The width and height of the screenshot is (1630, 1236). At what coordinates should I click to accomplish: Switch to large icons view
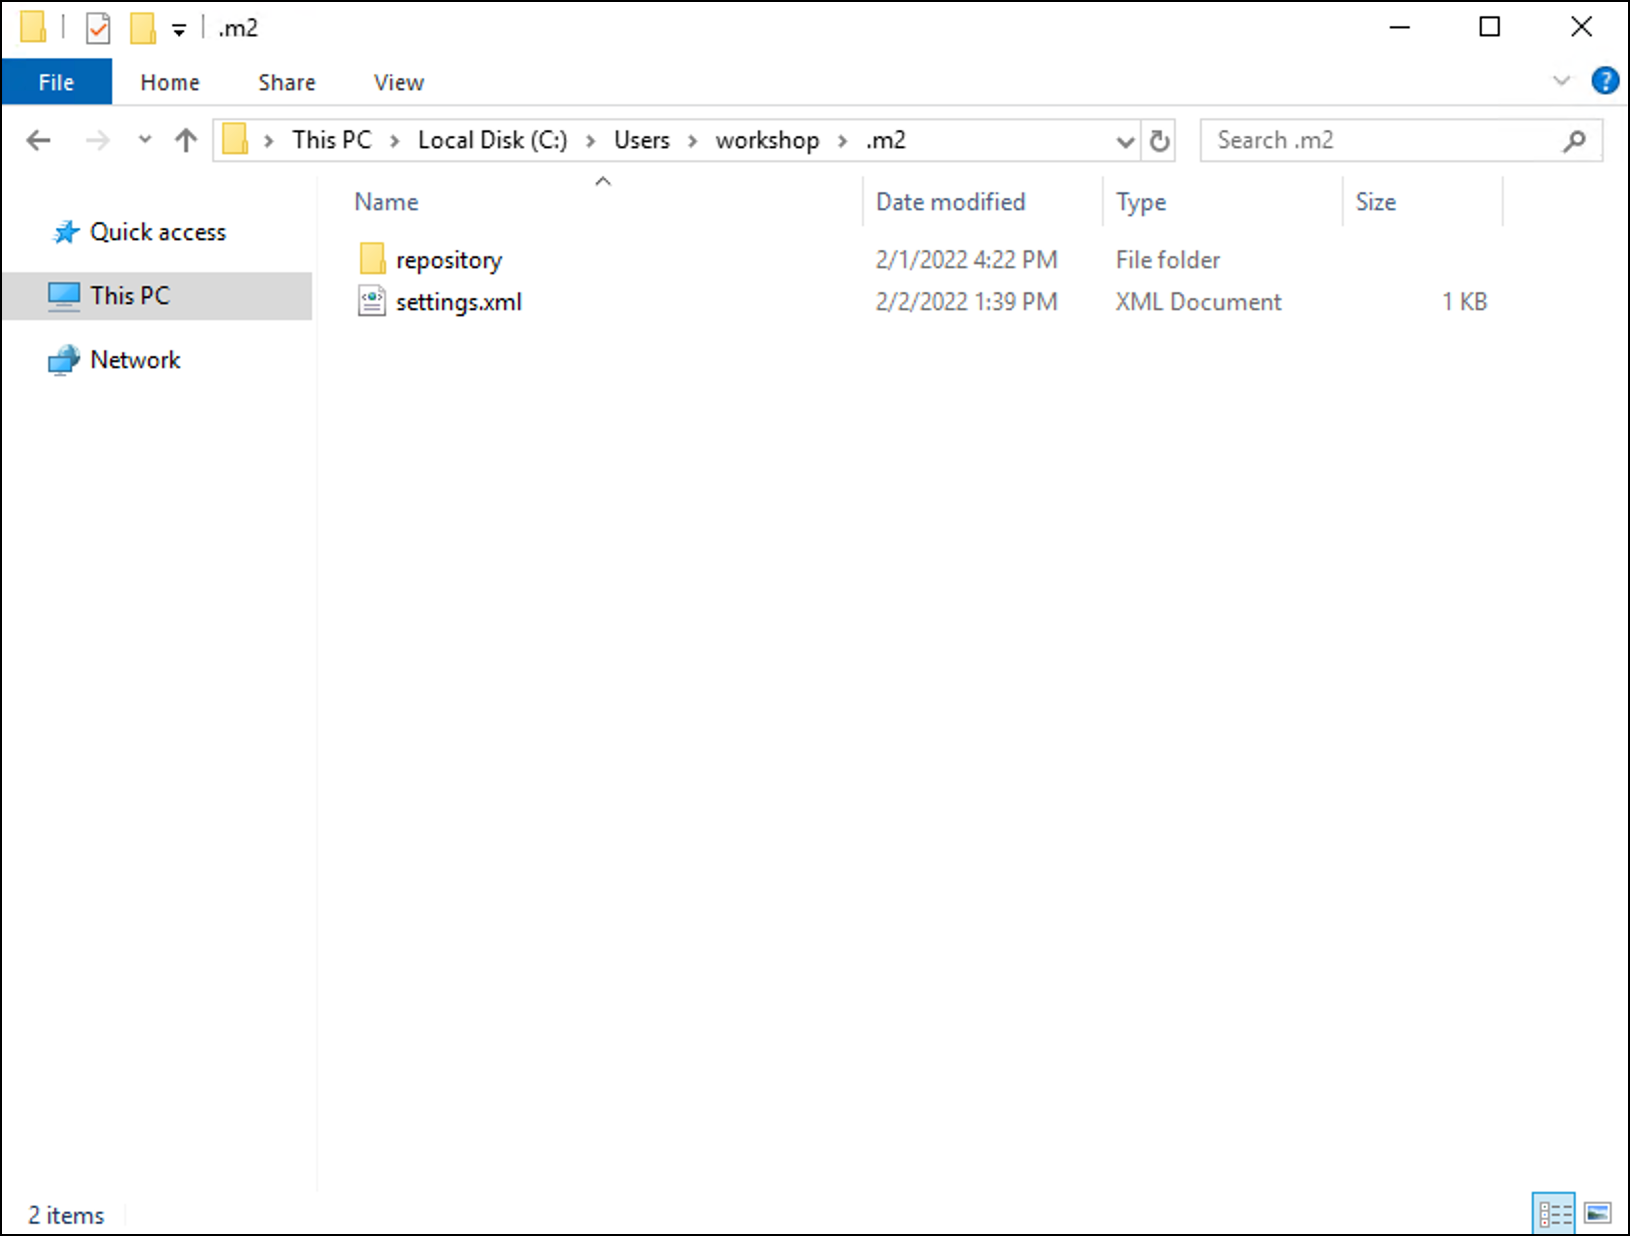[1597, 1214]
